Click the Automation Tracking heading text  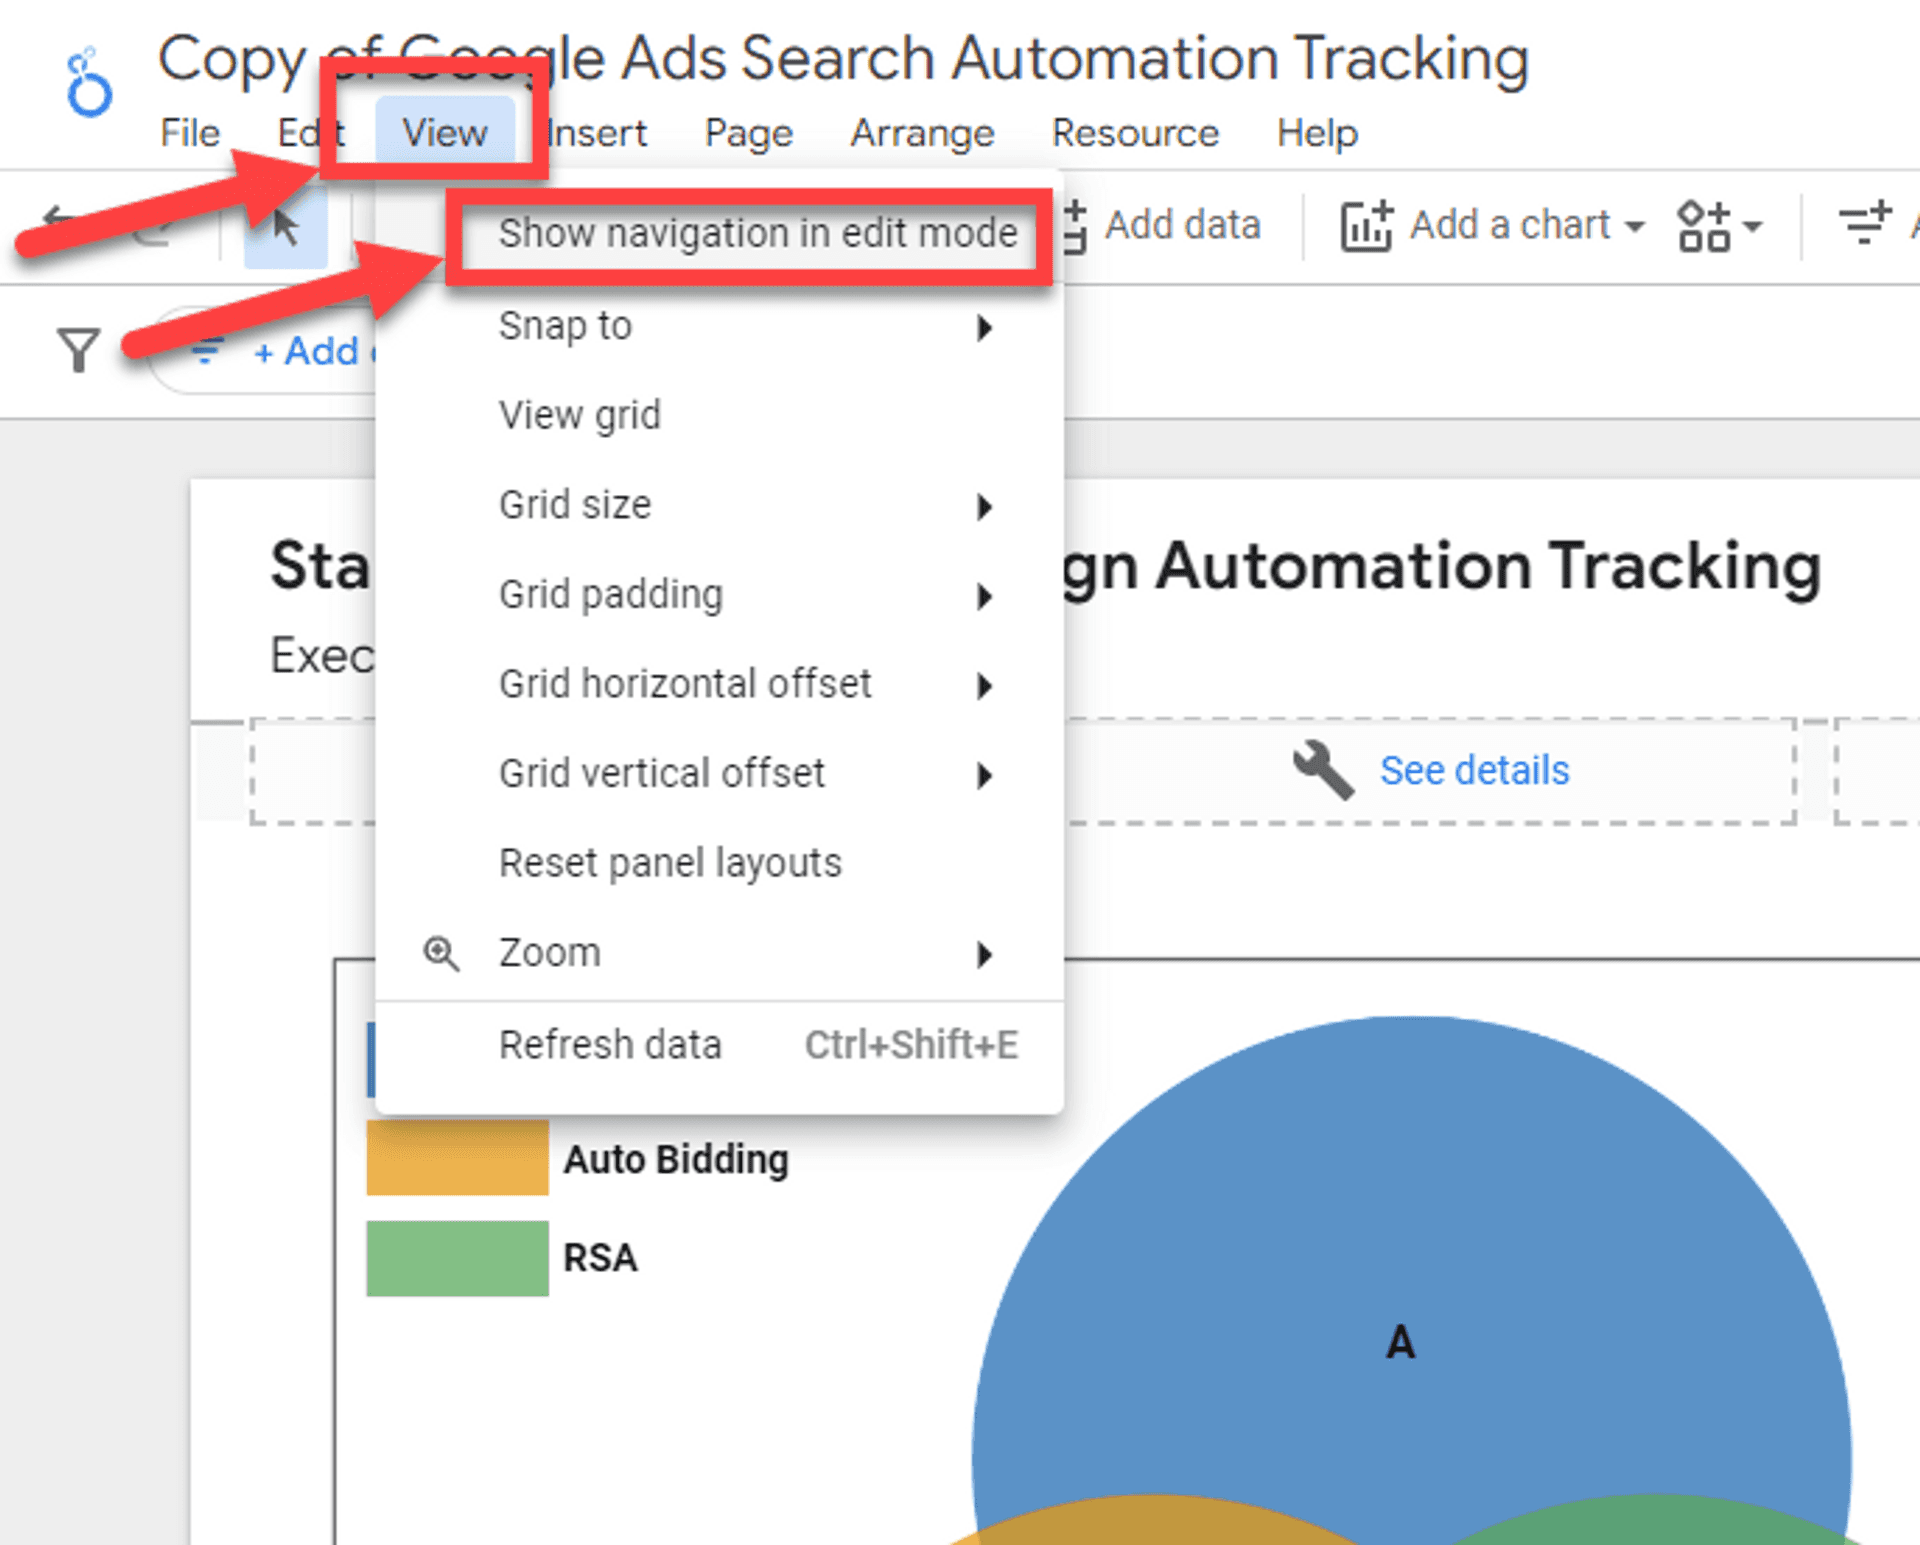tap(1488, 567)
